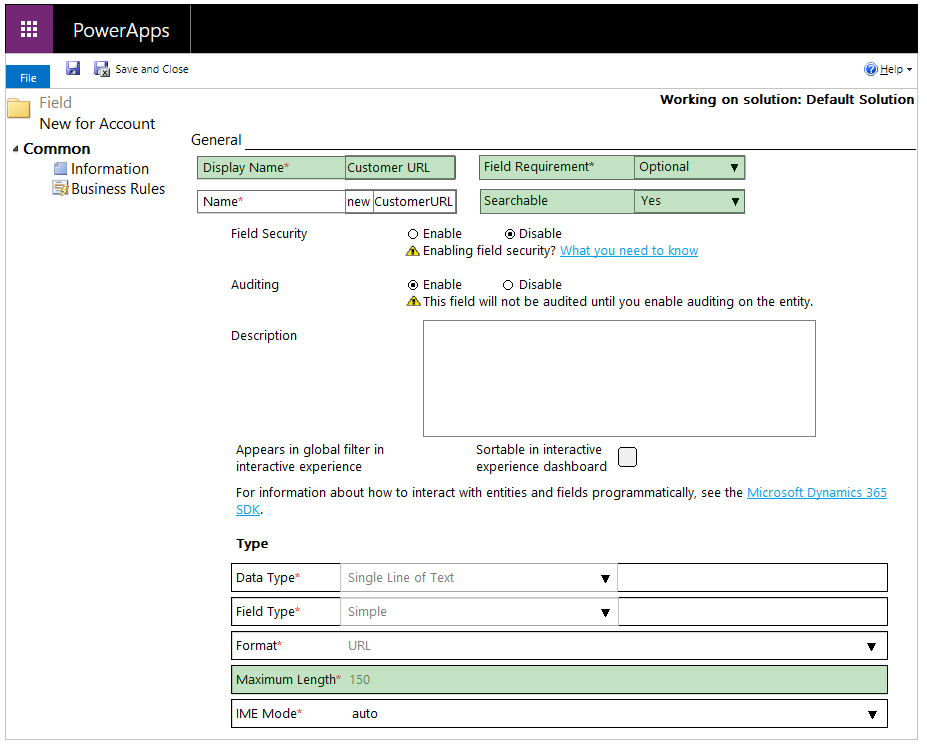Click the Auditing warning icon
The height and width of the screenshot is (744, 927).
pyautogui.click(x=413, y=302)
